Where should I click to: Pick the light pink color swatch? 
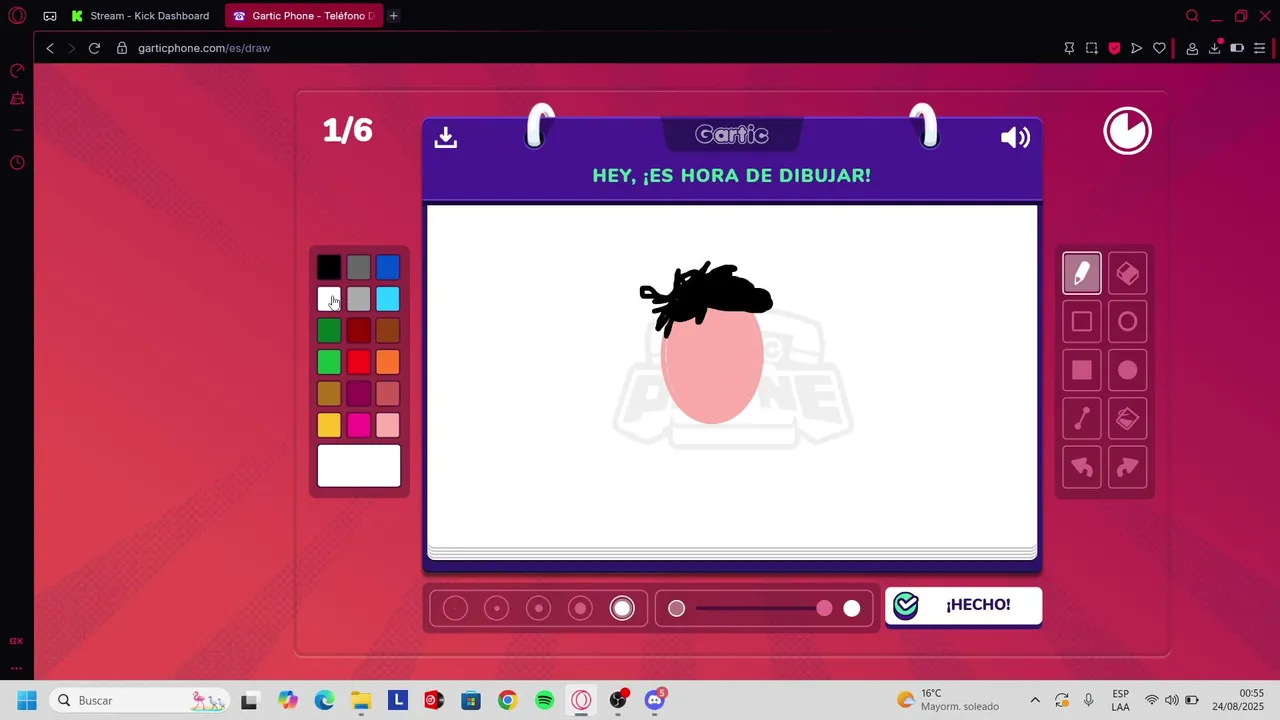point(388,425)
